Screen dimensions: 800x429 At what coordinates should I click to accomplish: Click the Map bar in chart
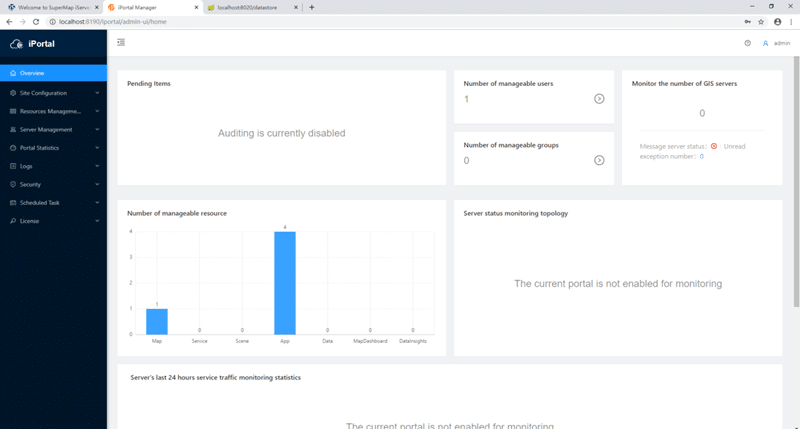click(157, 321)
